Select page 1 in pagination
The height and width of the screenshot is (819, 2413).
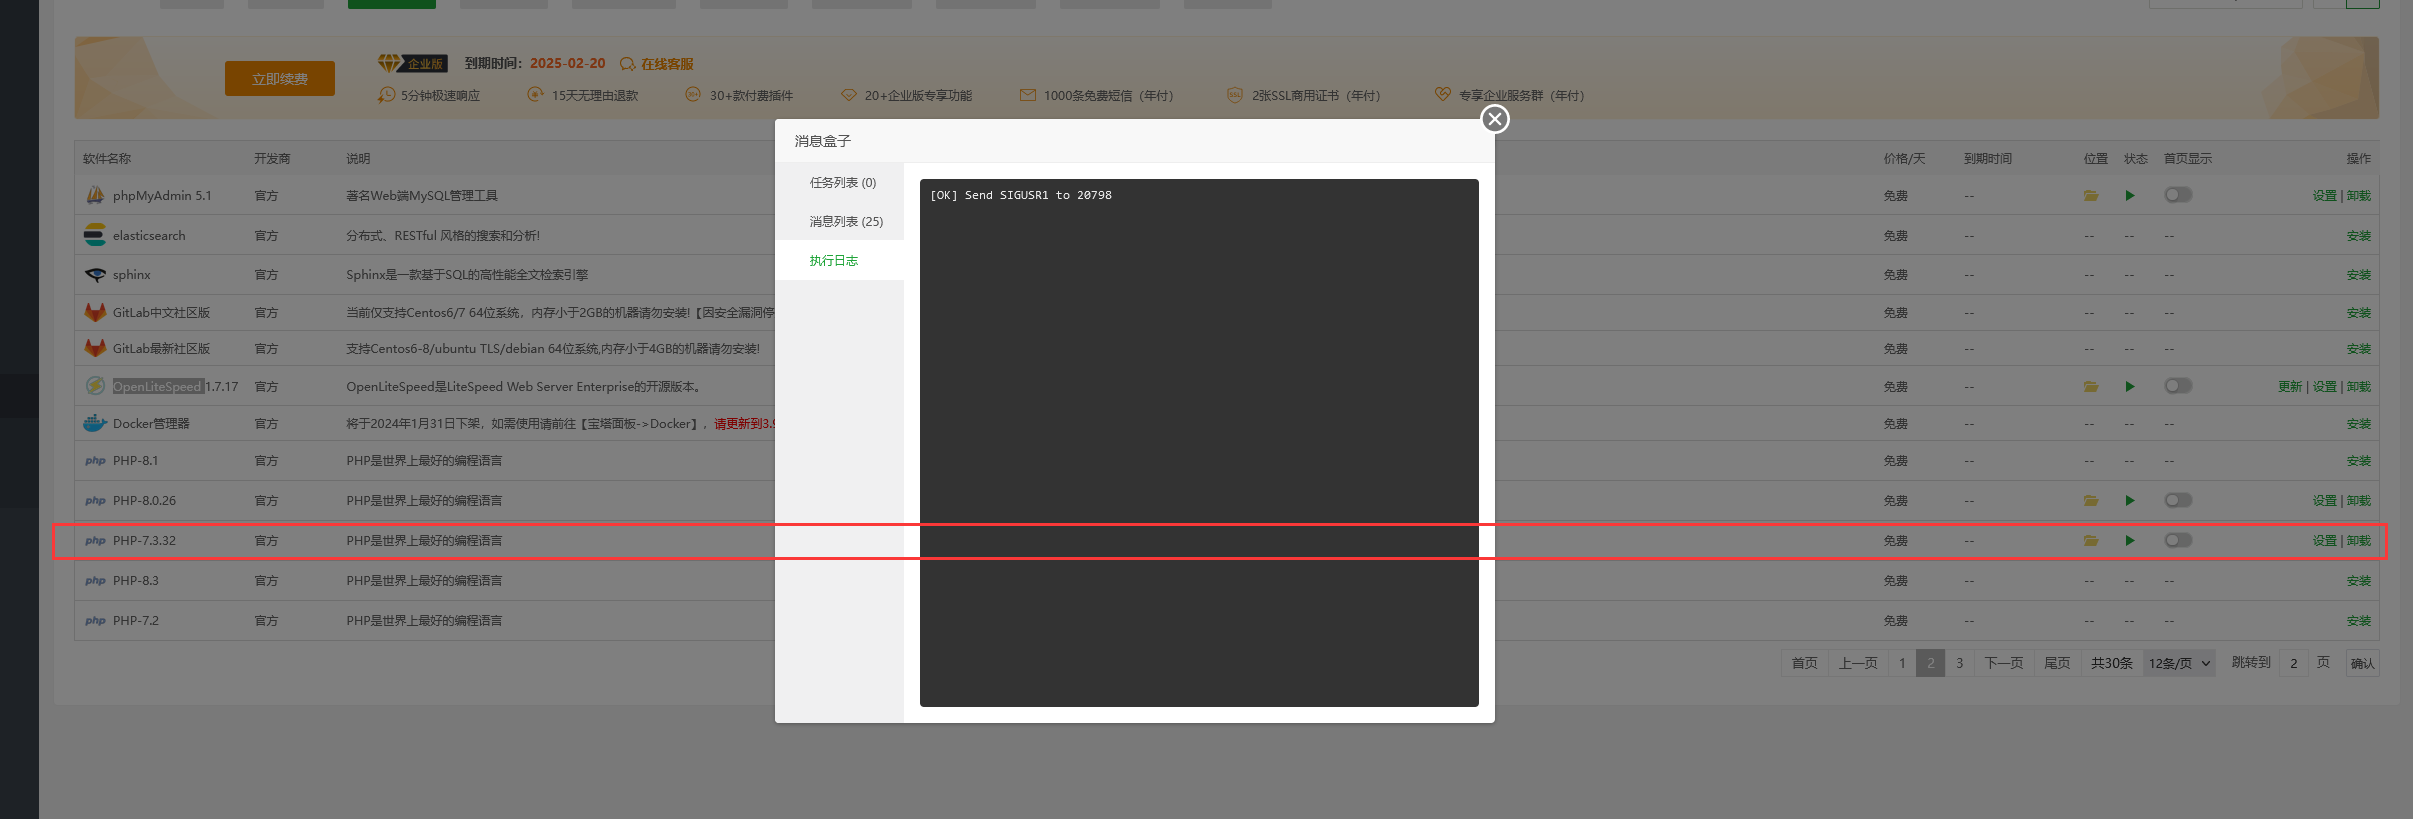point(1902,663)
